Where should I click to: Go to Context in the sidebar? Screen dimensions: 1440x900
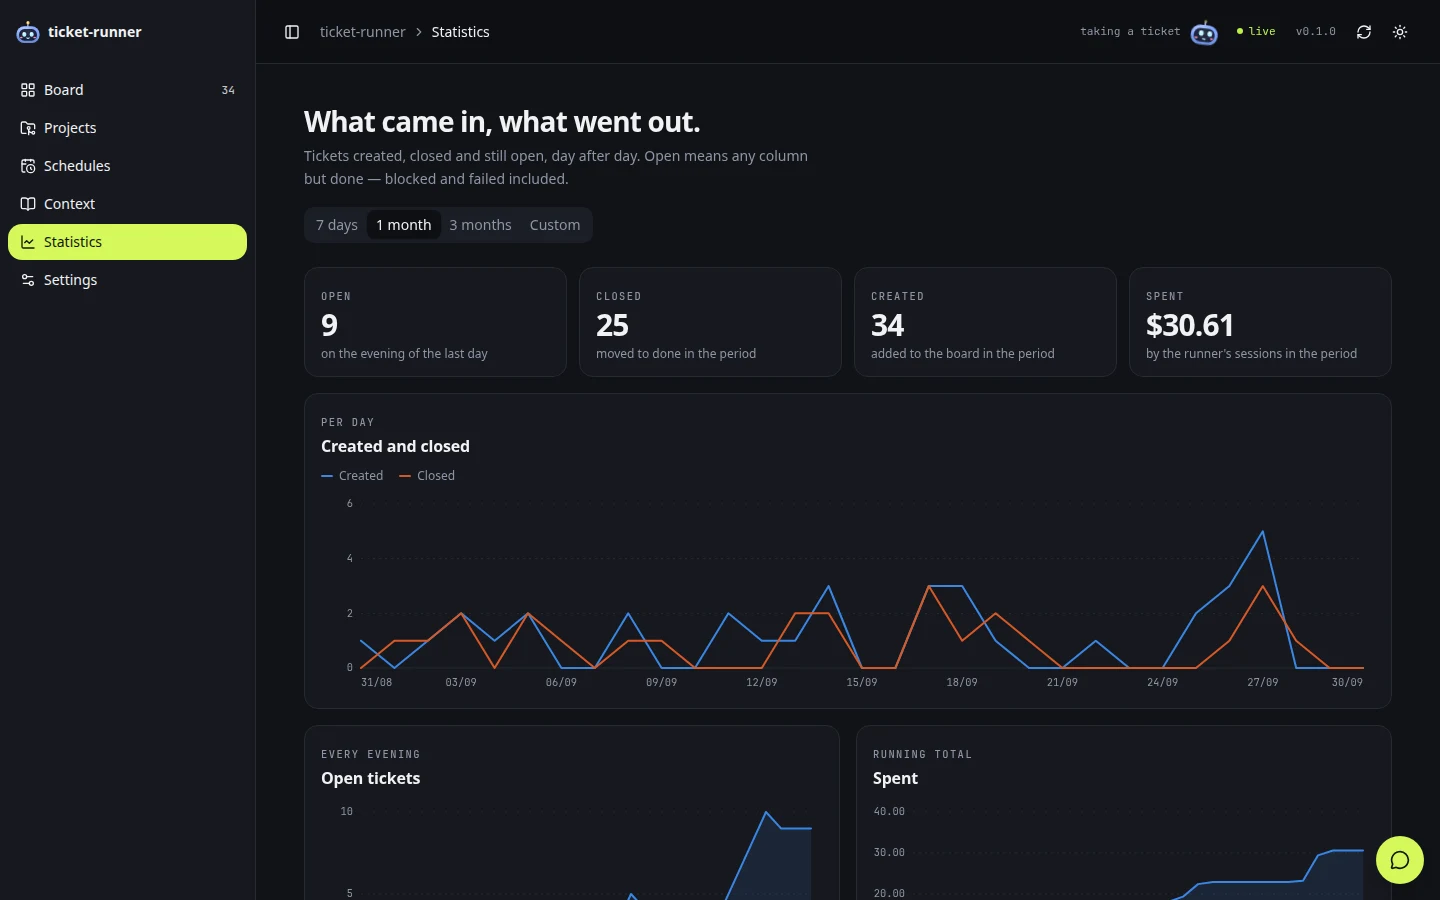point(127,204)
